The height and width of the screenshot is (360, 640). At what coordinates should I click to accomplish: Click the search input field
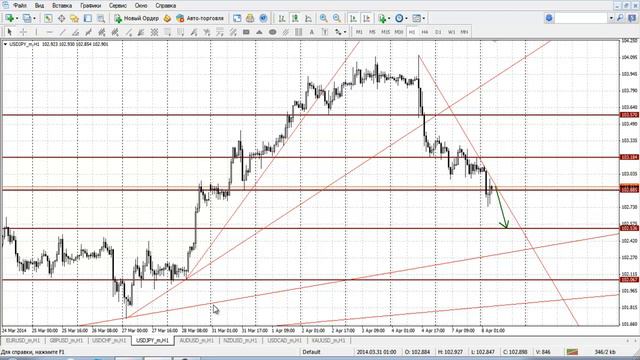point(581,18)
